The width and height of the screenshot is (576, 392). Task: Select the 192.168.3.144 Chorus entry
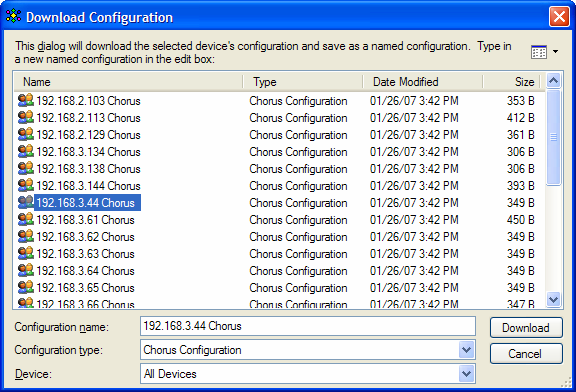tap(88, 186)
